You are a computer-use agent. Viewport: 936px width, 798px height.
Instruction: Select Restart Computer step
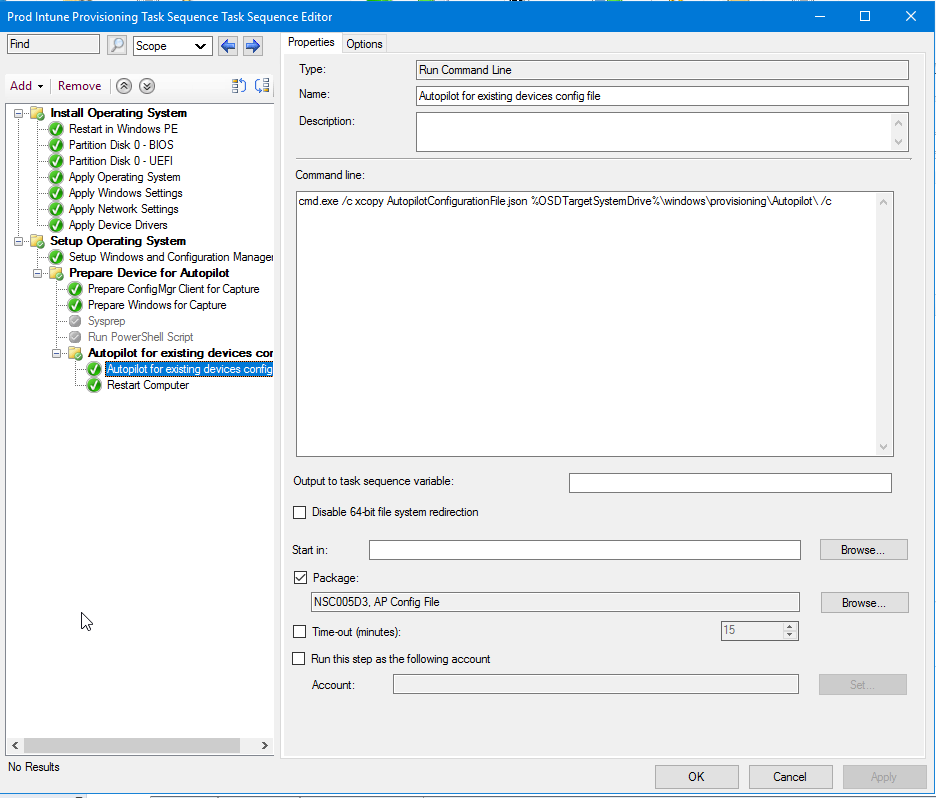pyautogui.click(x=148, y=386)
